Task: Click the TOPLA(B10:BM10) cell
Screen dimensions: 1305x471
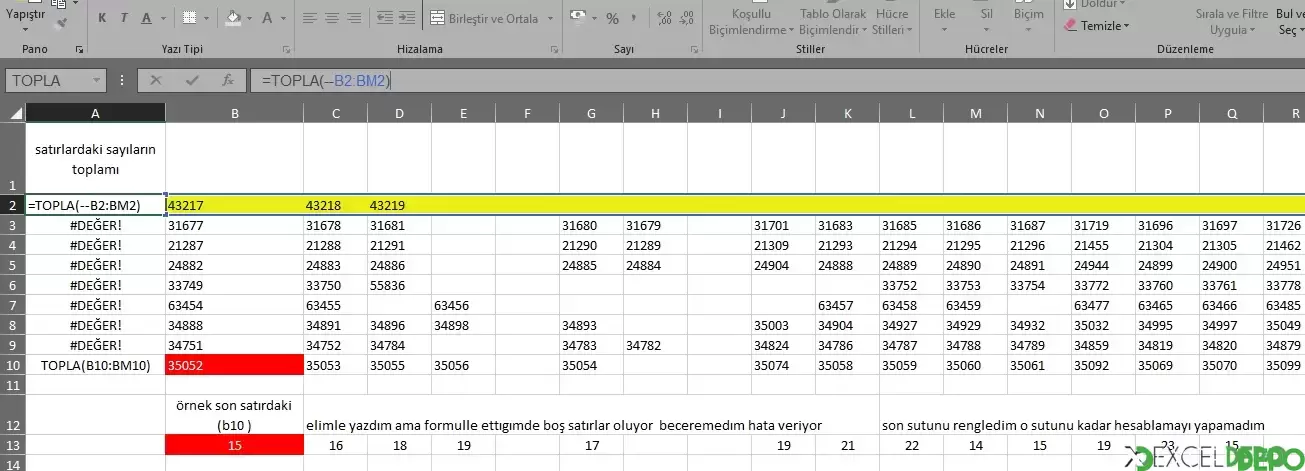Action: click(96, 365)
